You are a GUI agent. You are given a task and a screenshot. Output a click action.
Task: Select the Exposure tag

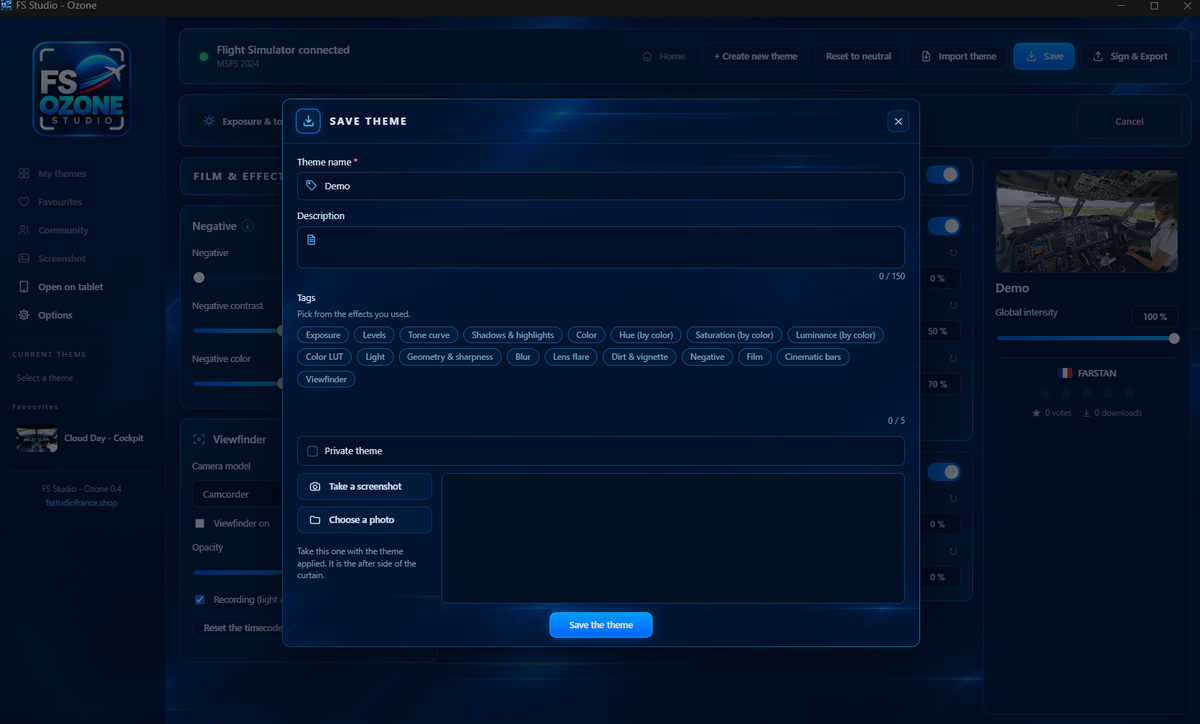tap(323, 335)
